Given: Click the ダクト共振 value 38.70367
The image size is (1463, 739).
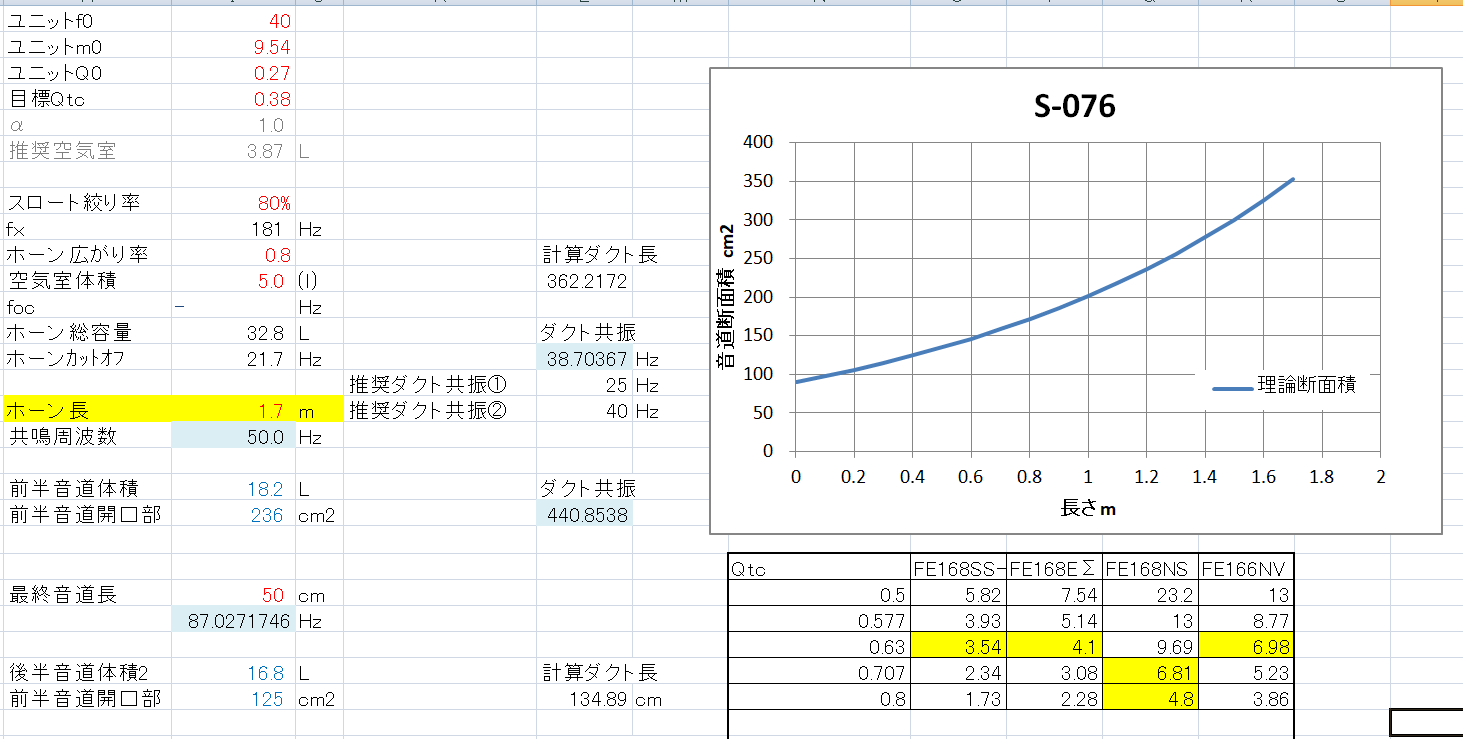Looking at the screenshot, I should [584, 359].
